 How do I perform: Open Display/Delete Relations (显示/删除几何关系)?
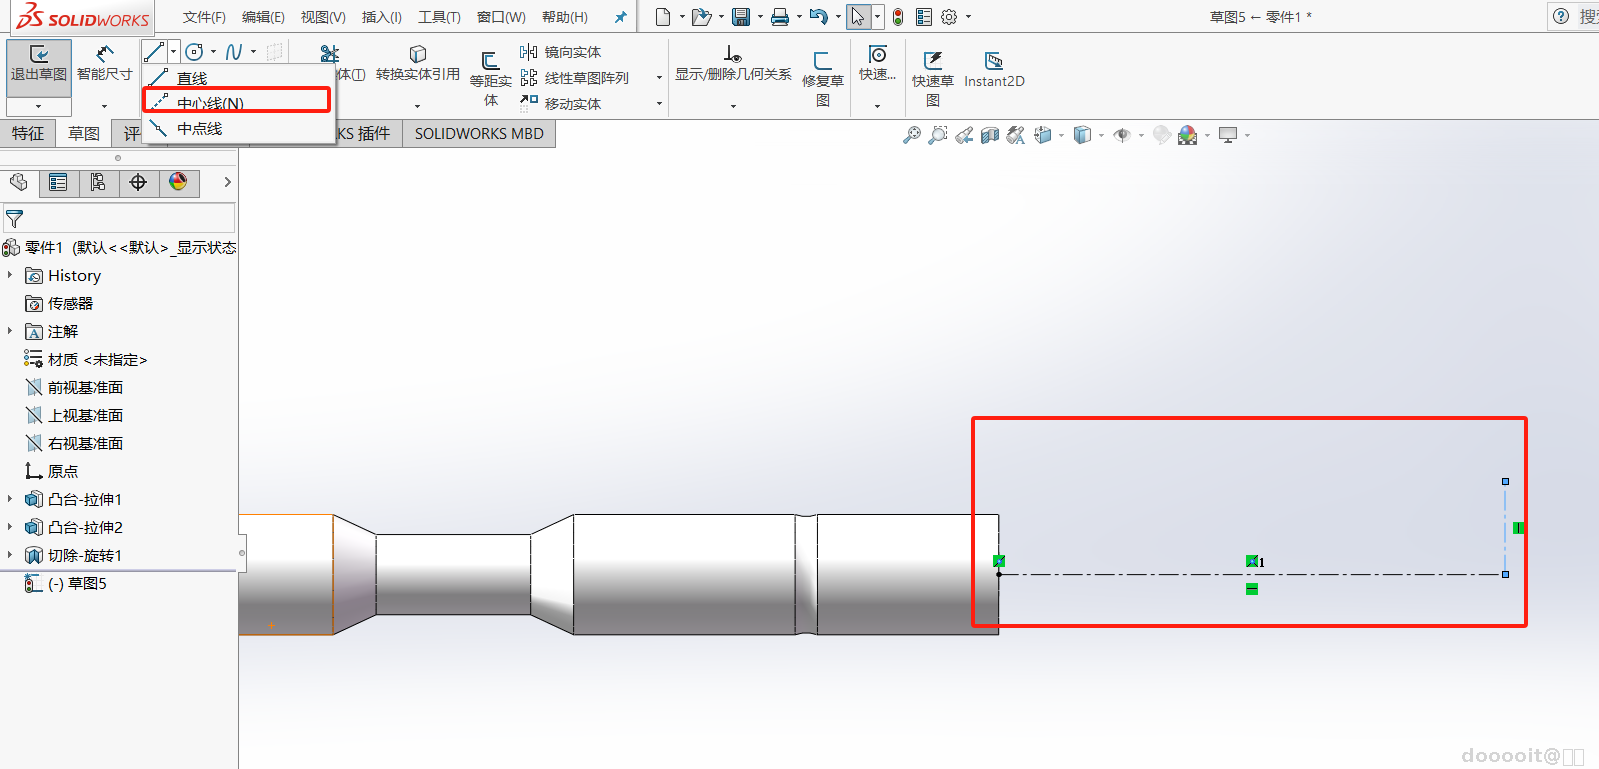tap(733, 64)
